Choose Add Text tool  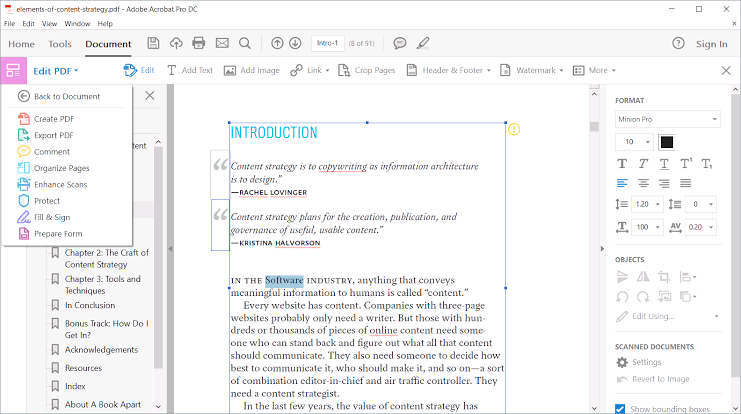(190, 70)
